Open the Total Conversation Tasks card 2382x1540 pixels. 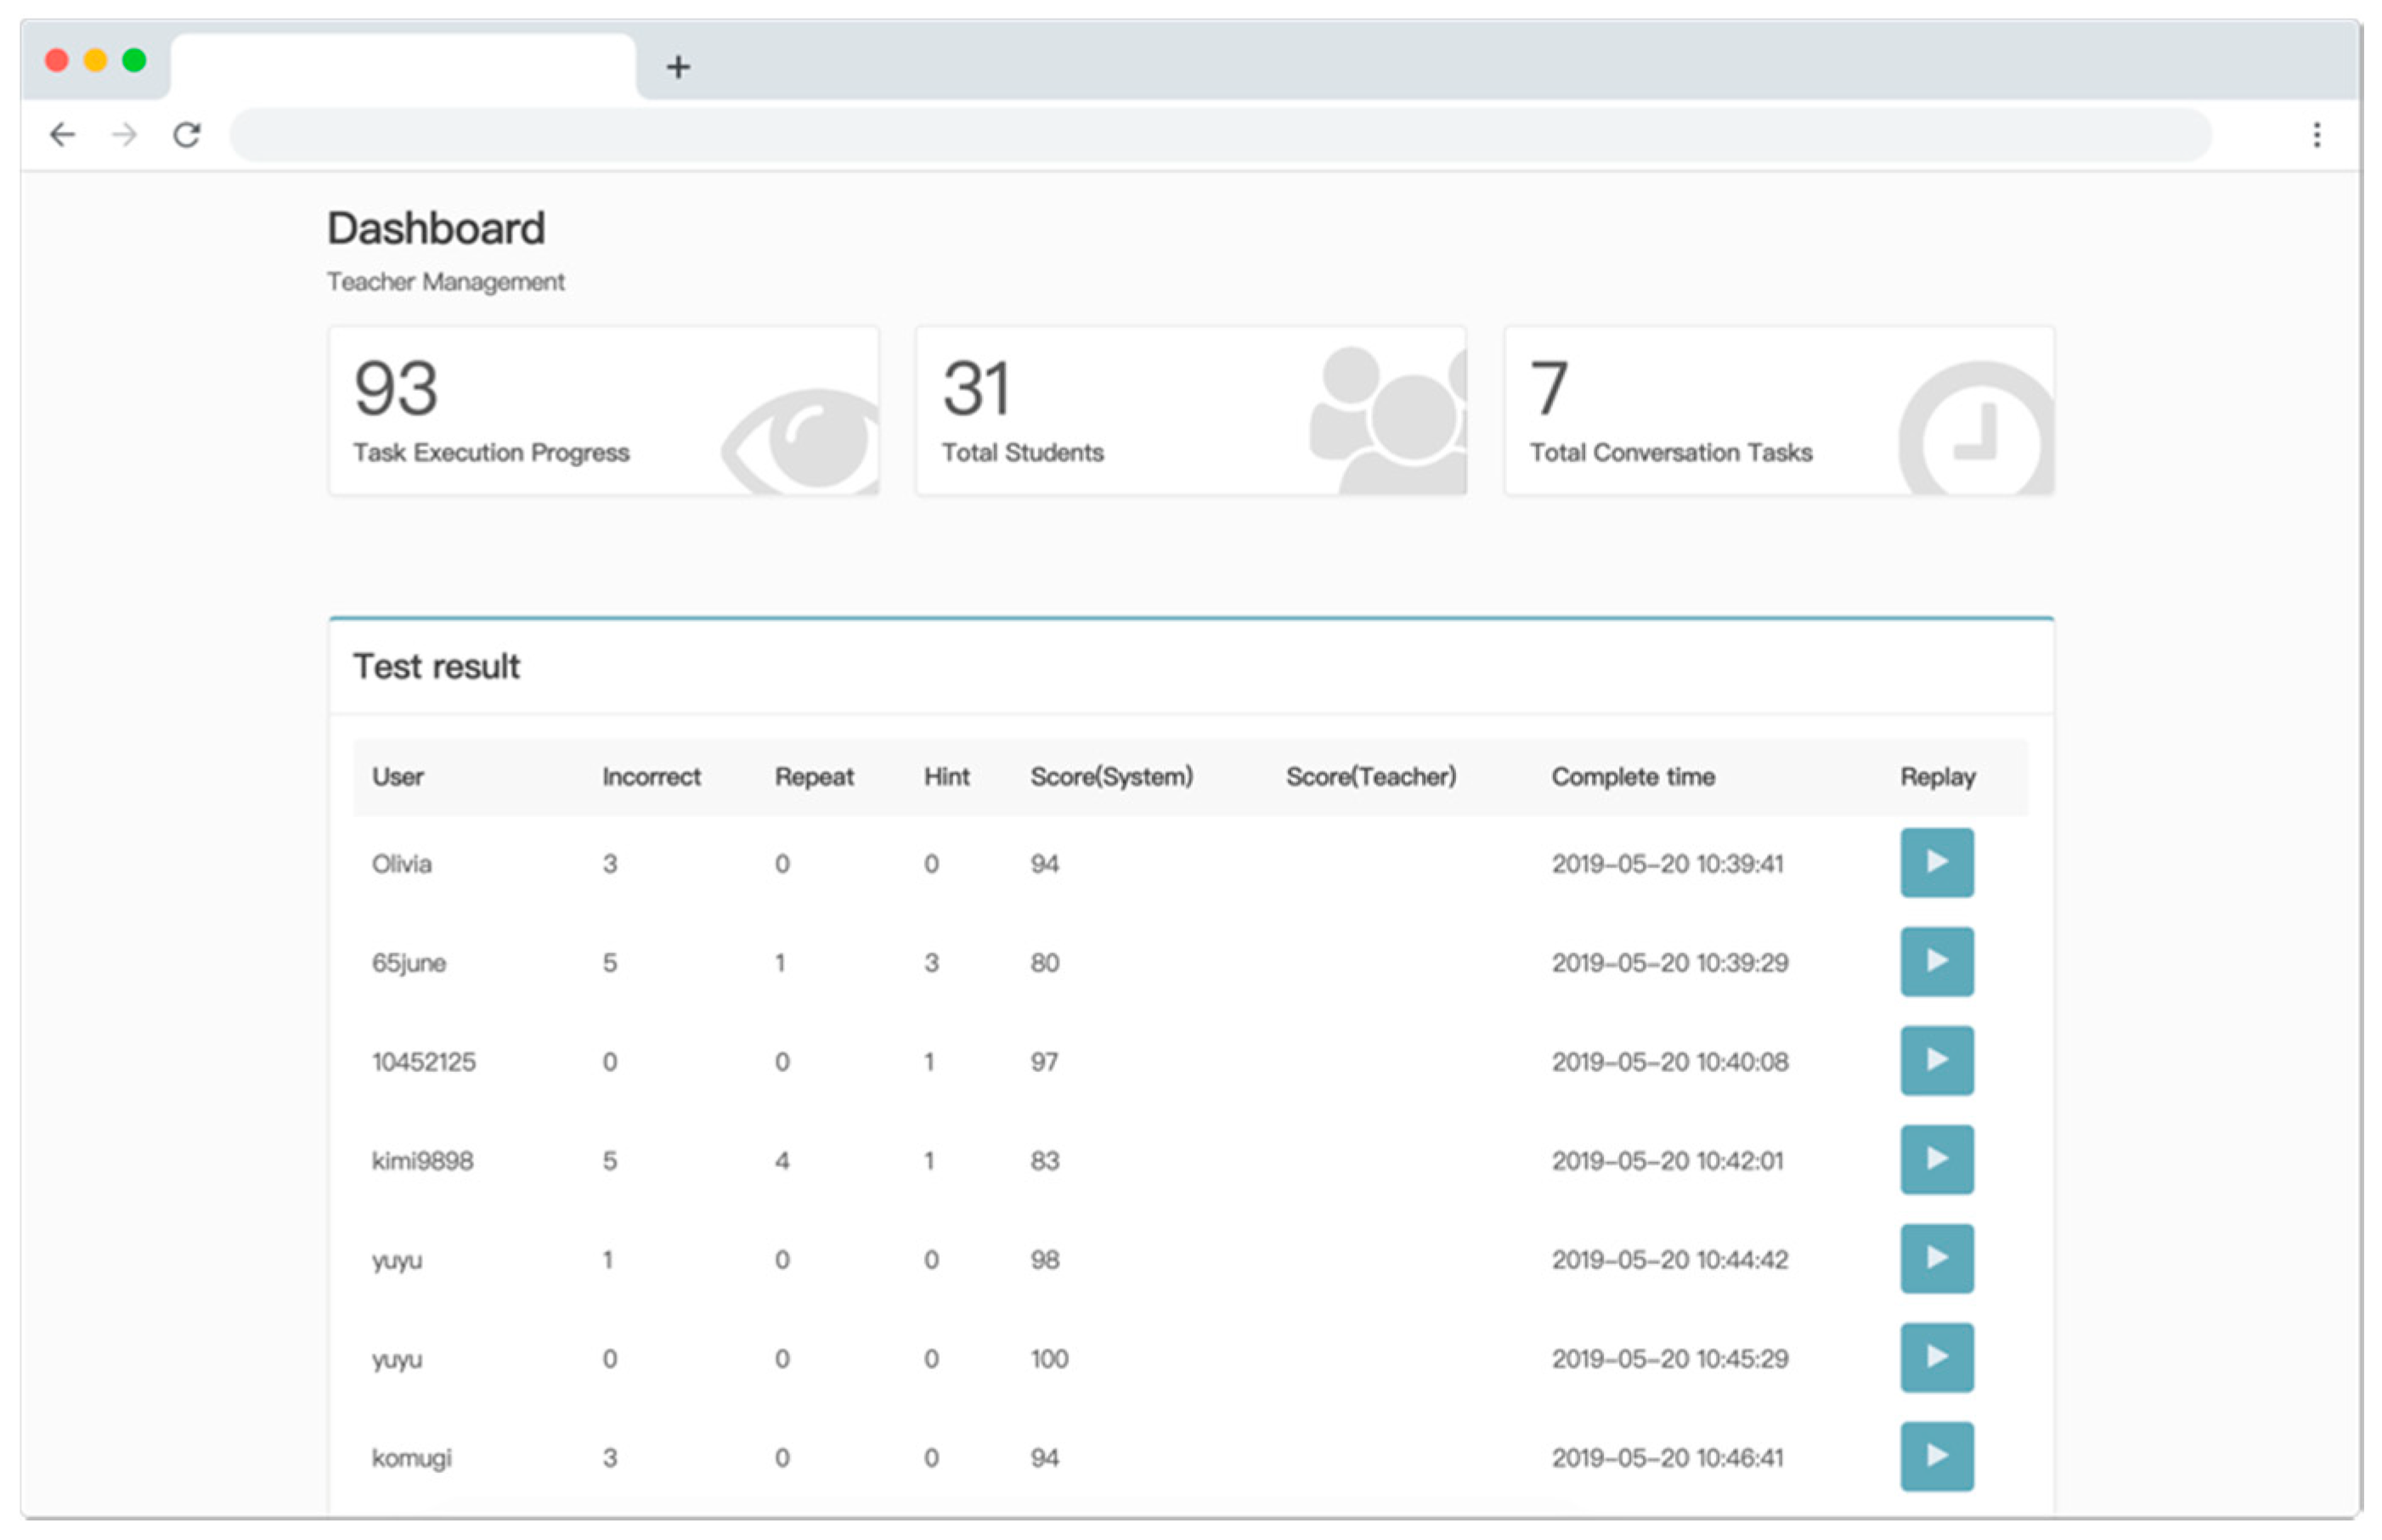coord(1778,410)
